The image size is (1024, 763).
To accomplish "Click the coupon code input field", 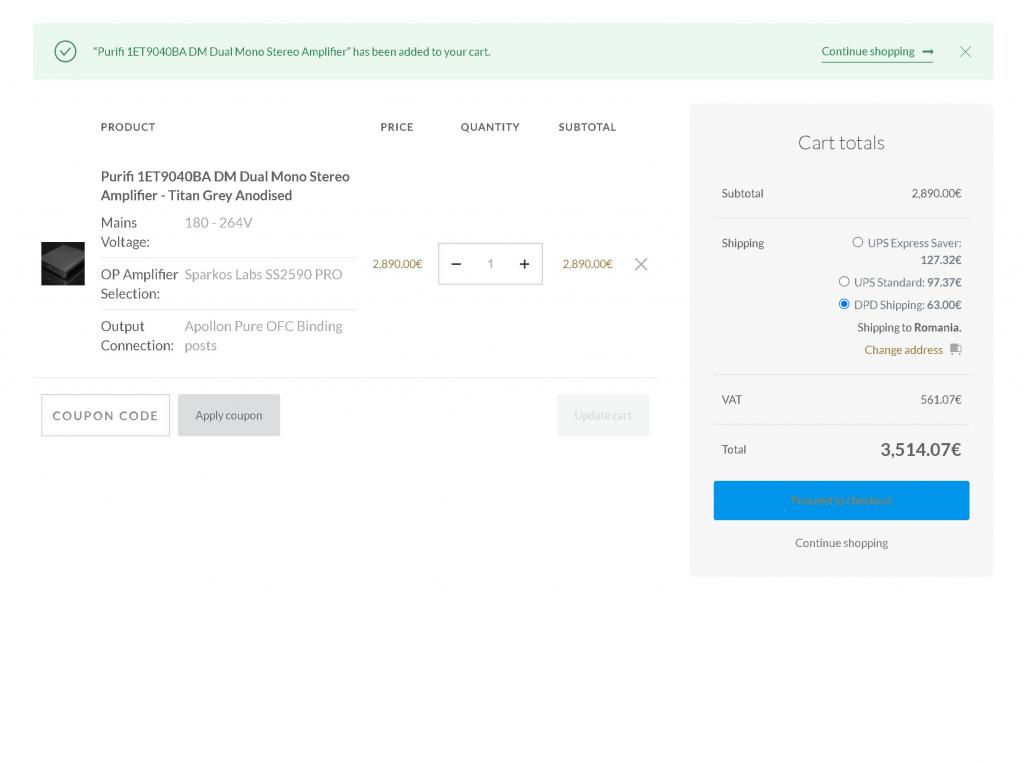I will point(105,415).
